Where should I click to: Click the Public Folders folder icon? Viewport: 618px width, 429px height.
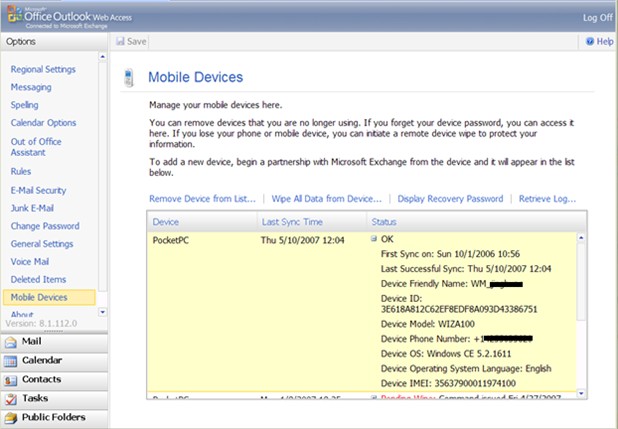(11, 418)
